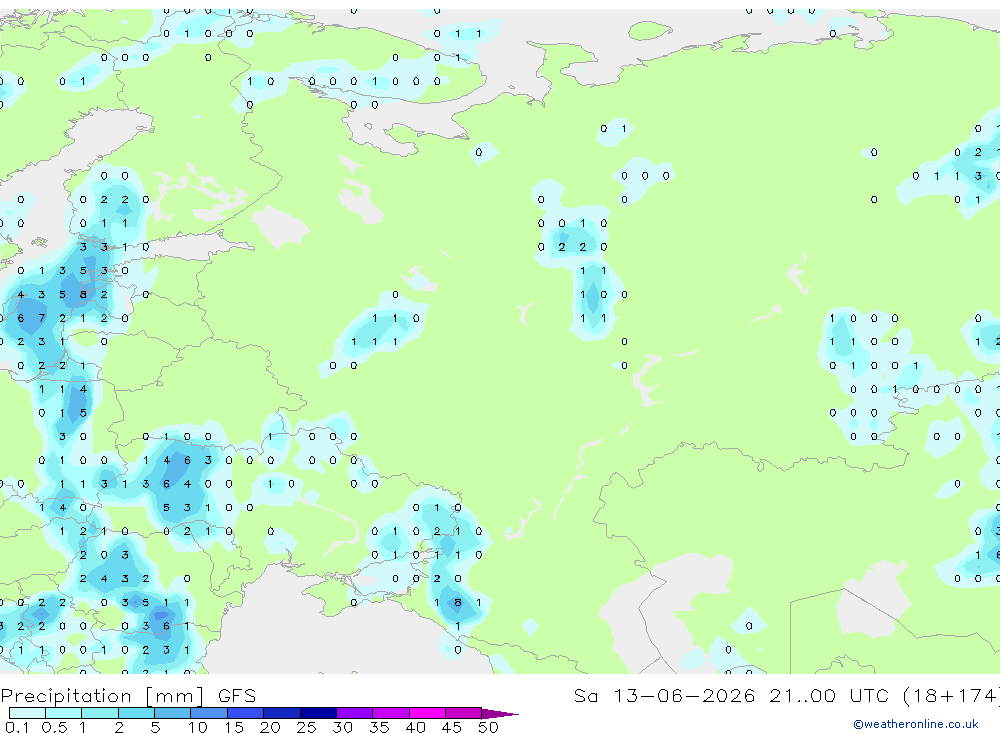Select the 2–5 mm legend color box
The image size is (1000, 733).
pos(136,713)
